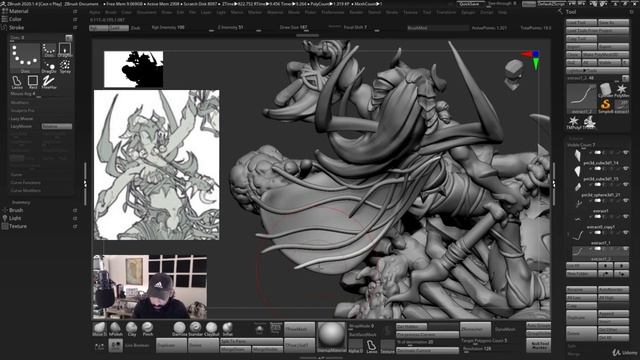This screenshot has width=640, height=360.
Task: Select the Standard brush
Action: point(195,329)
